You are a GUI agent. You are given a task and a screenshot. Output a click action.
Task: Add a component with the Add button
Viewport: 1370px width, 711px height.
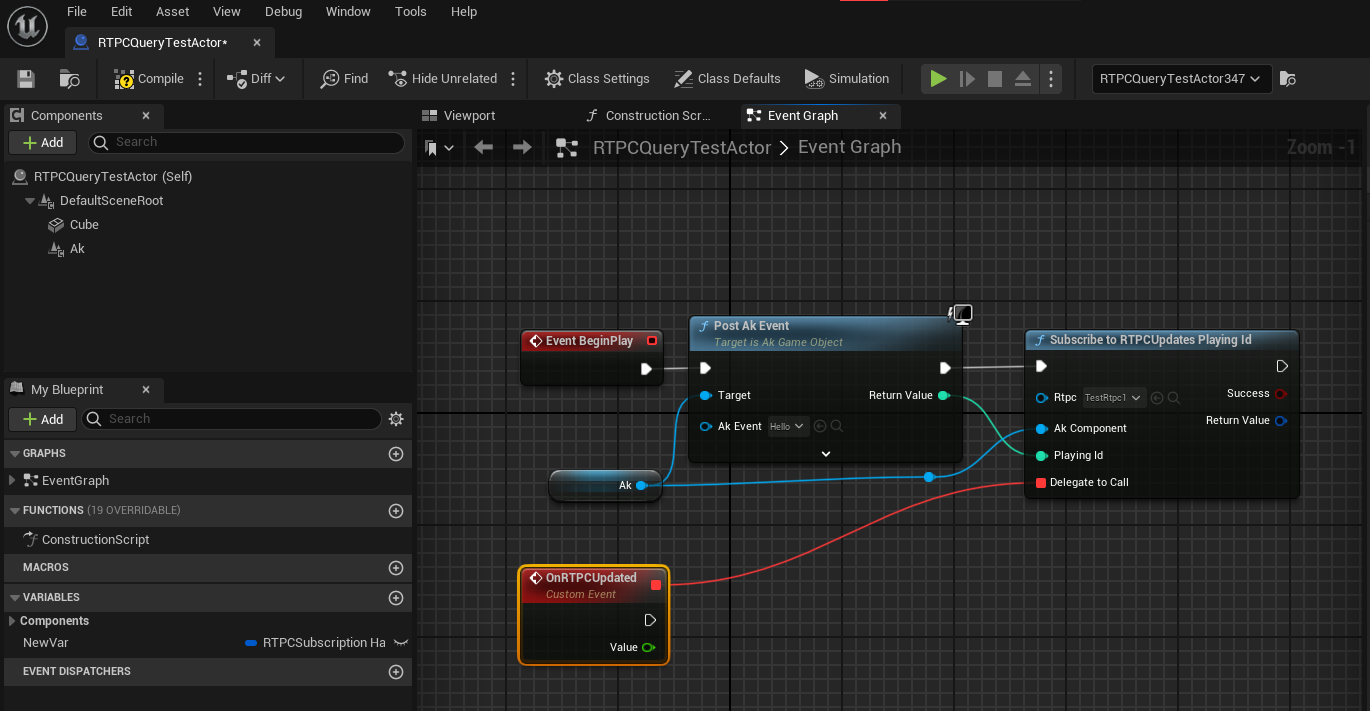(x=42, y=142)
